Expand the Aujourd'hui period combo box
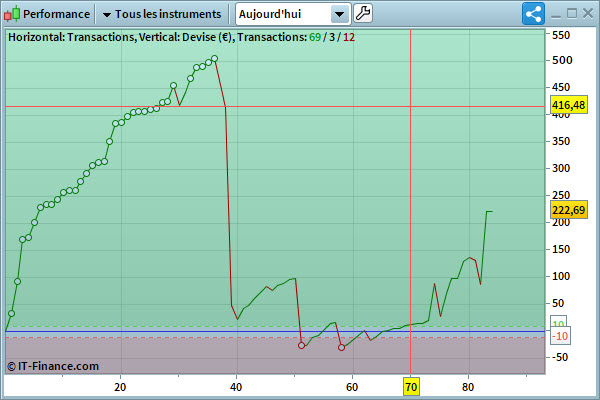 [x=293, y=14]
